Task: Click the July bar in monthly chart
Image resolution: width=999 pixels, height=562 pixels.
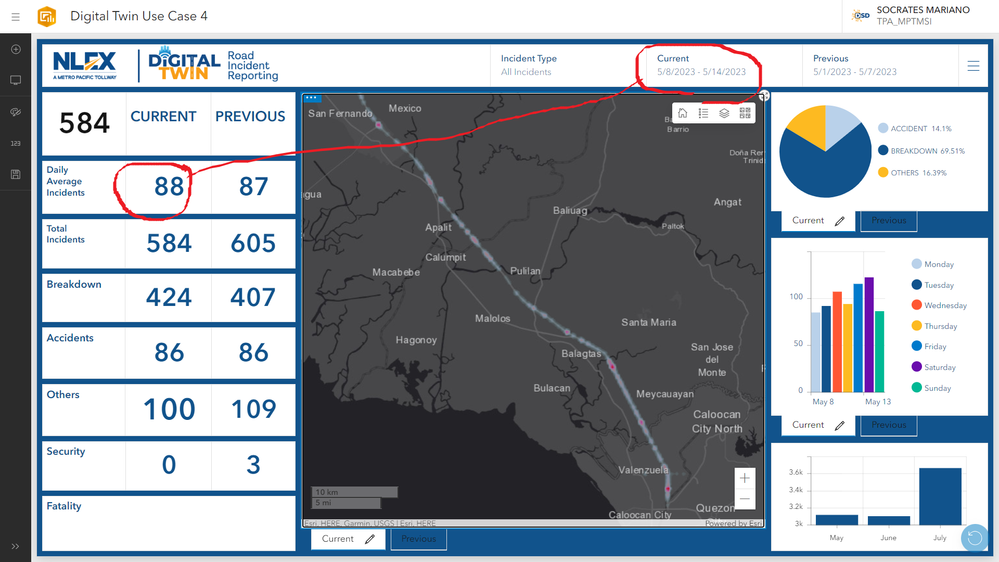Action: (940, 496)
